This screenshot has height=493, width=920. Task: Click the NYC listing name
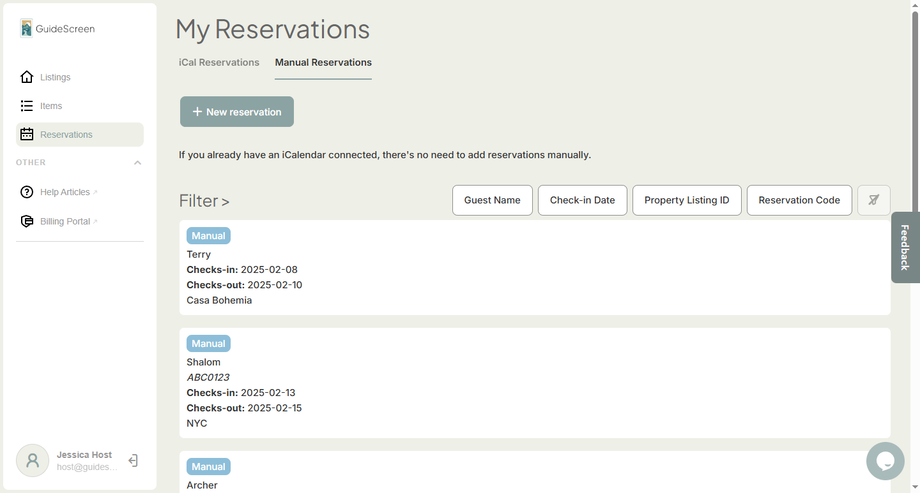tap(197, 423)
